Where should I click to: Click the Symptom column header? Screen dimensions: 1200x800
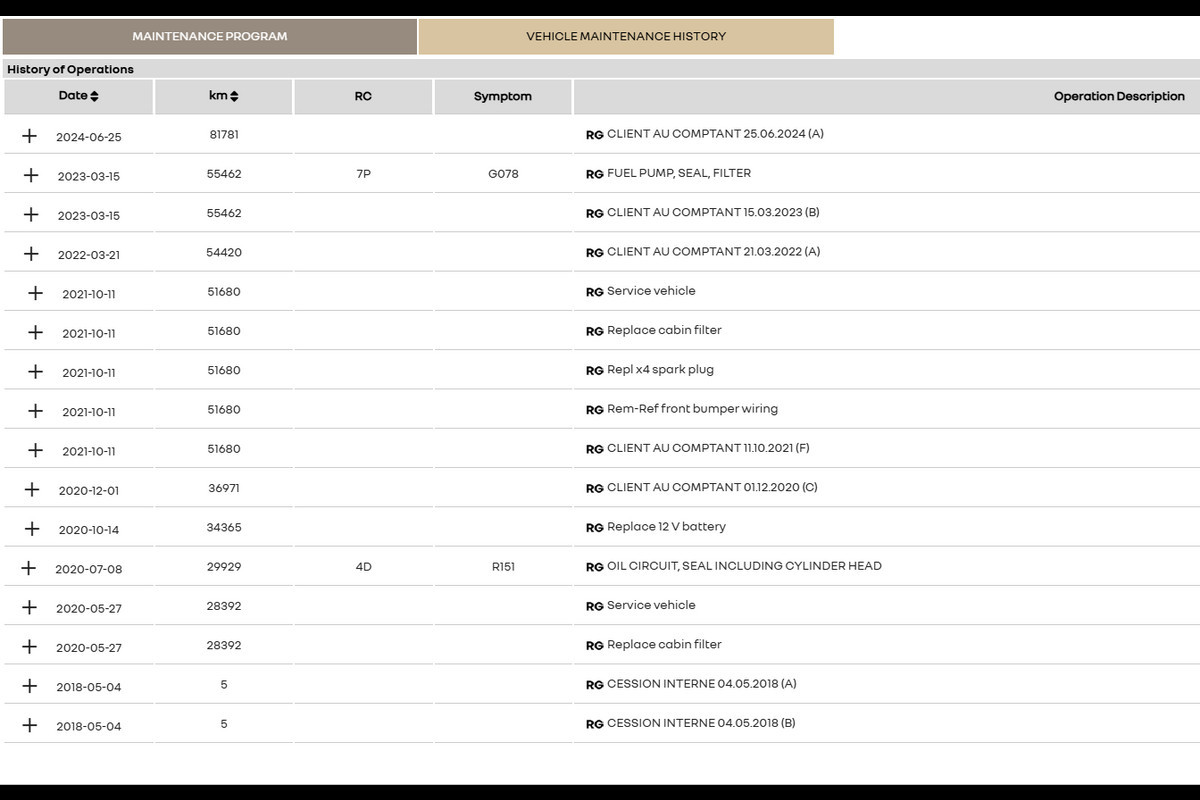point(502,97)
